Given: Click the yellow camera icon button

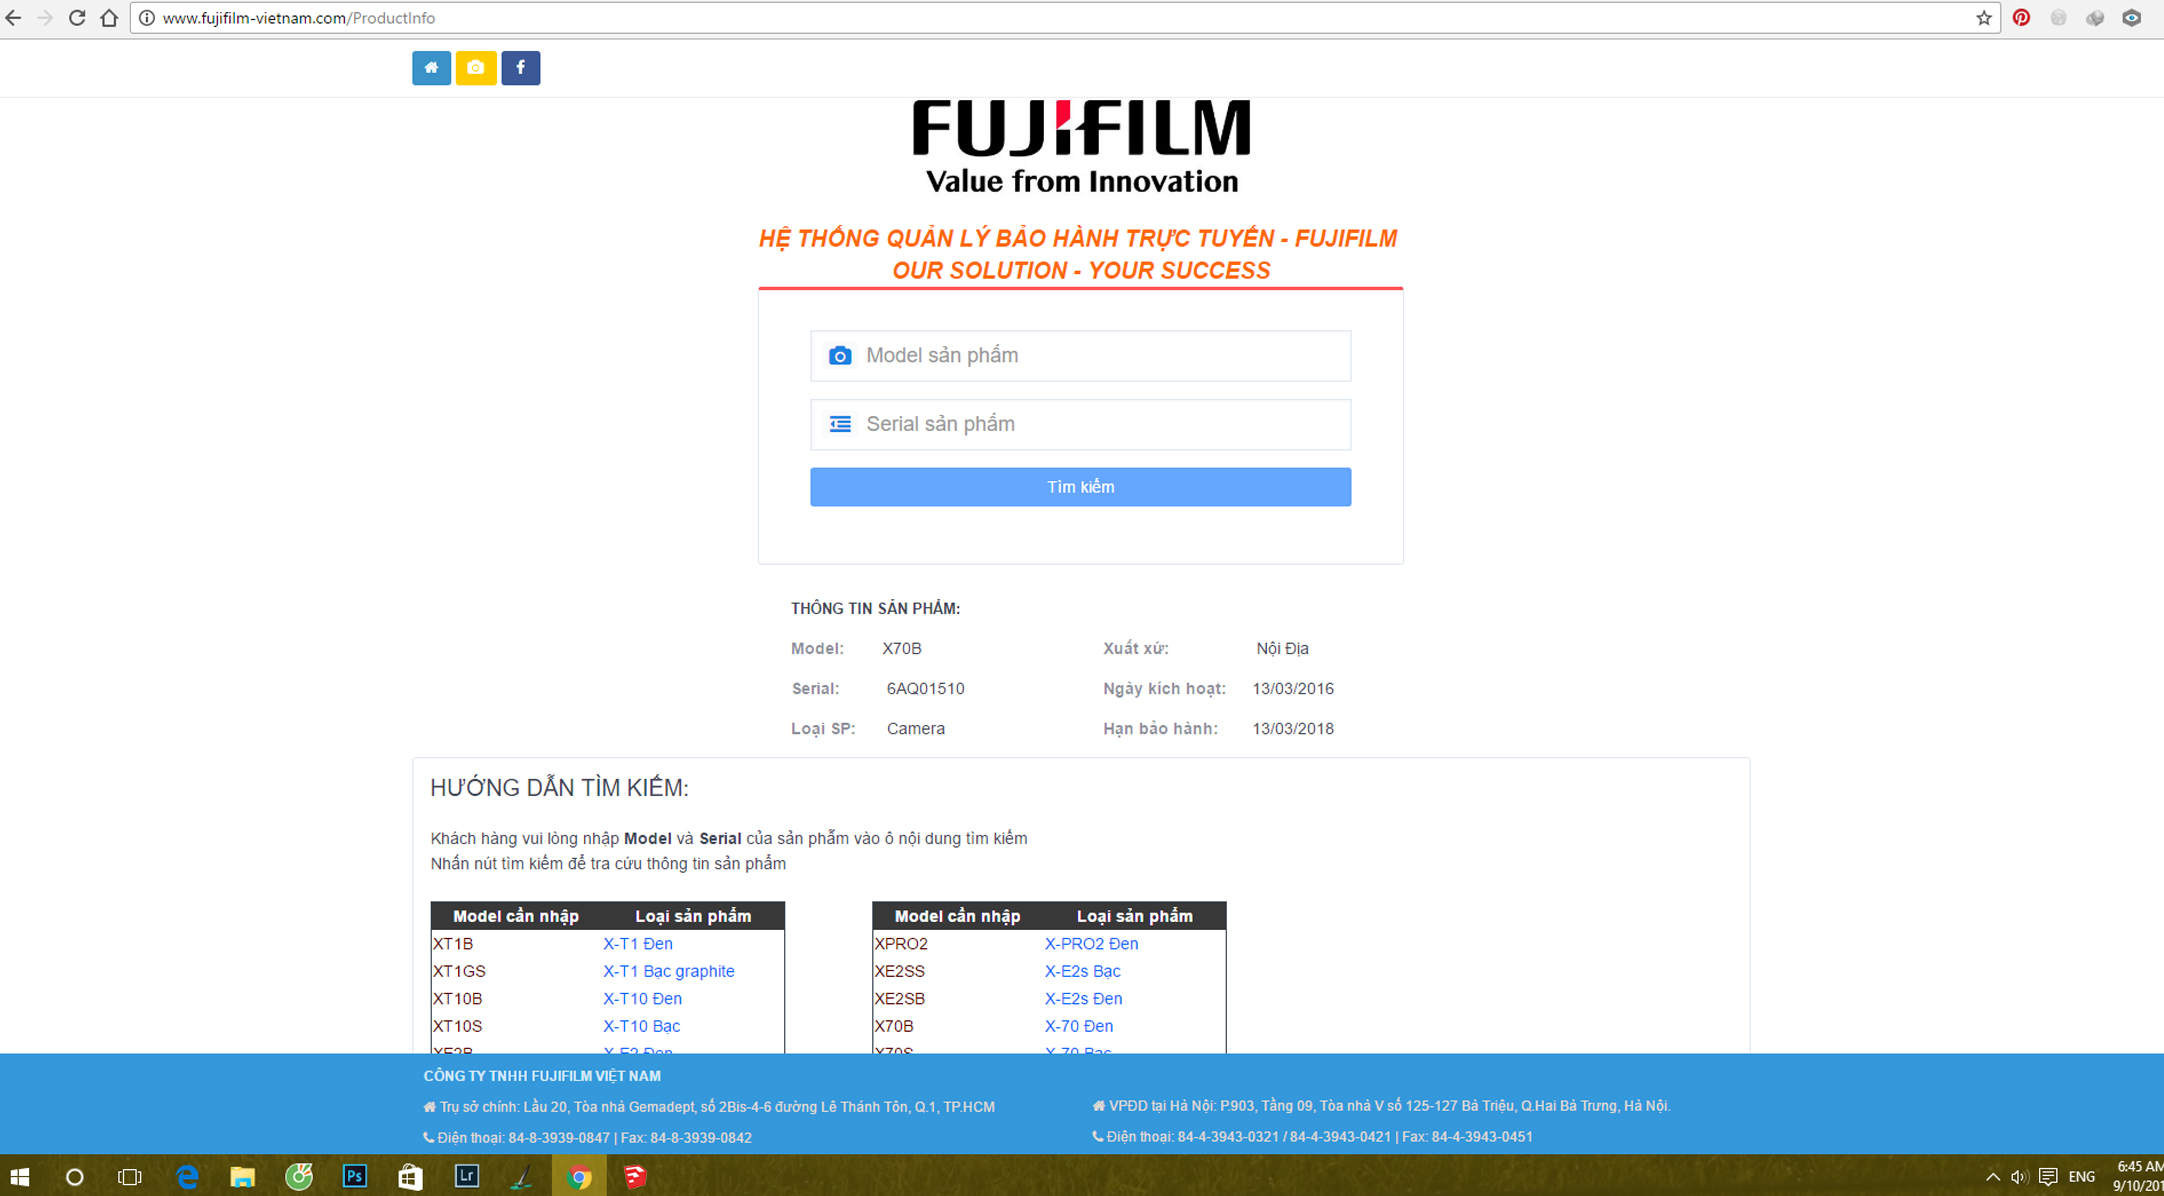Looking at the screenshot, I should (x=476, y=68).
